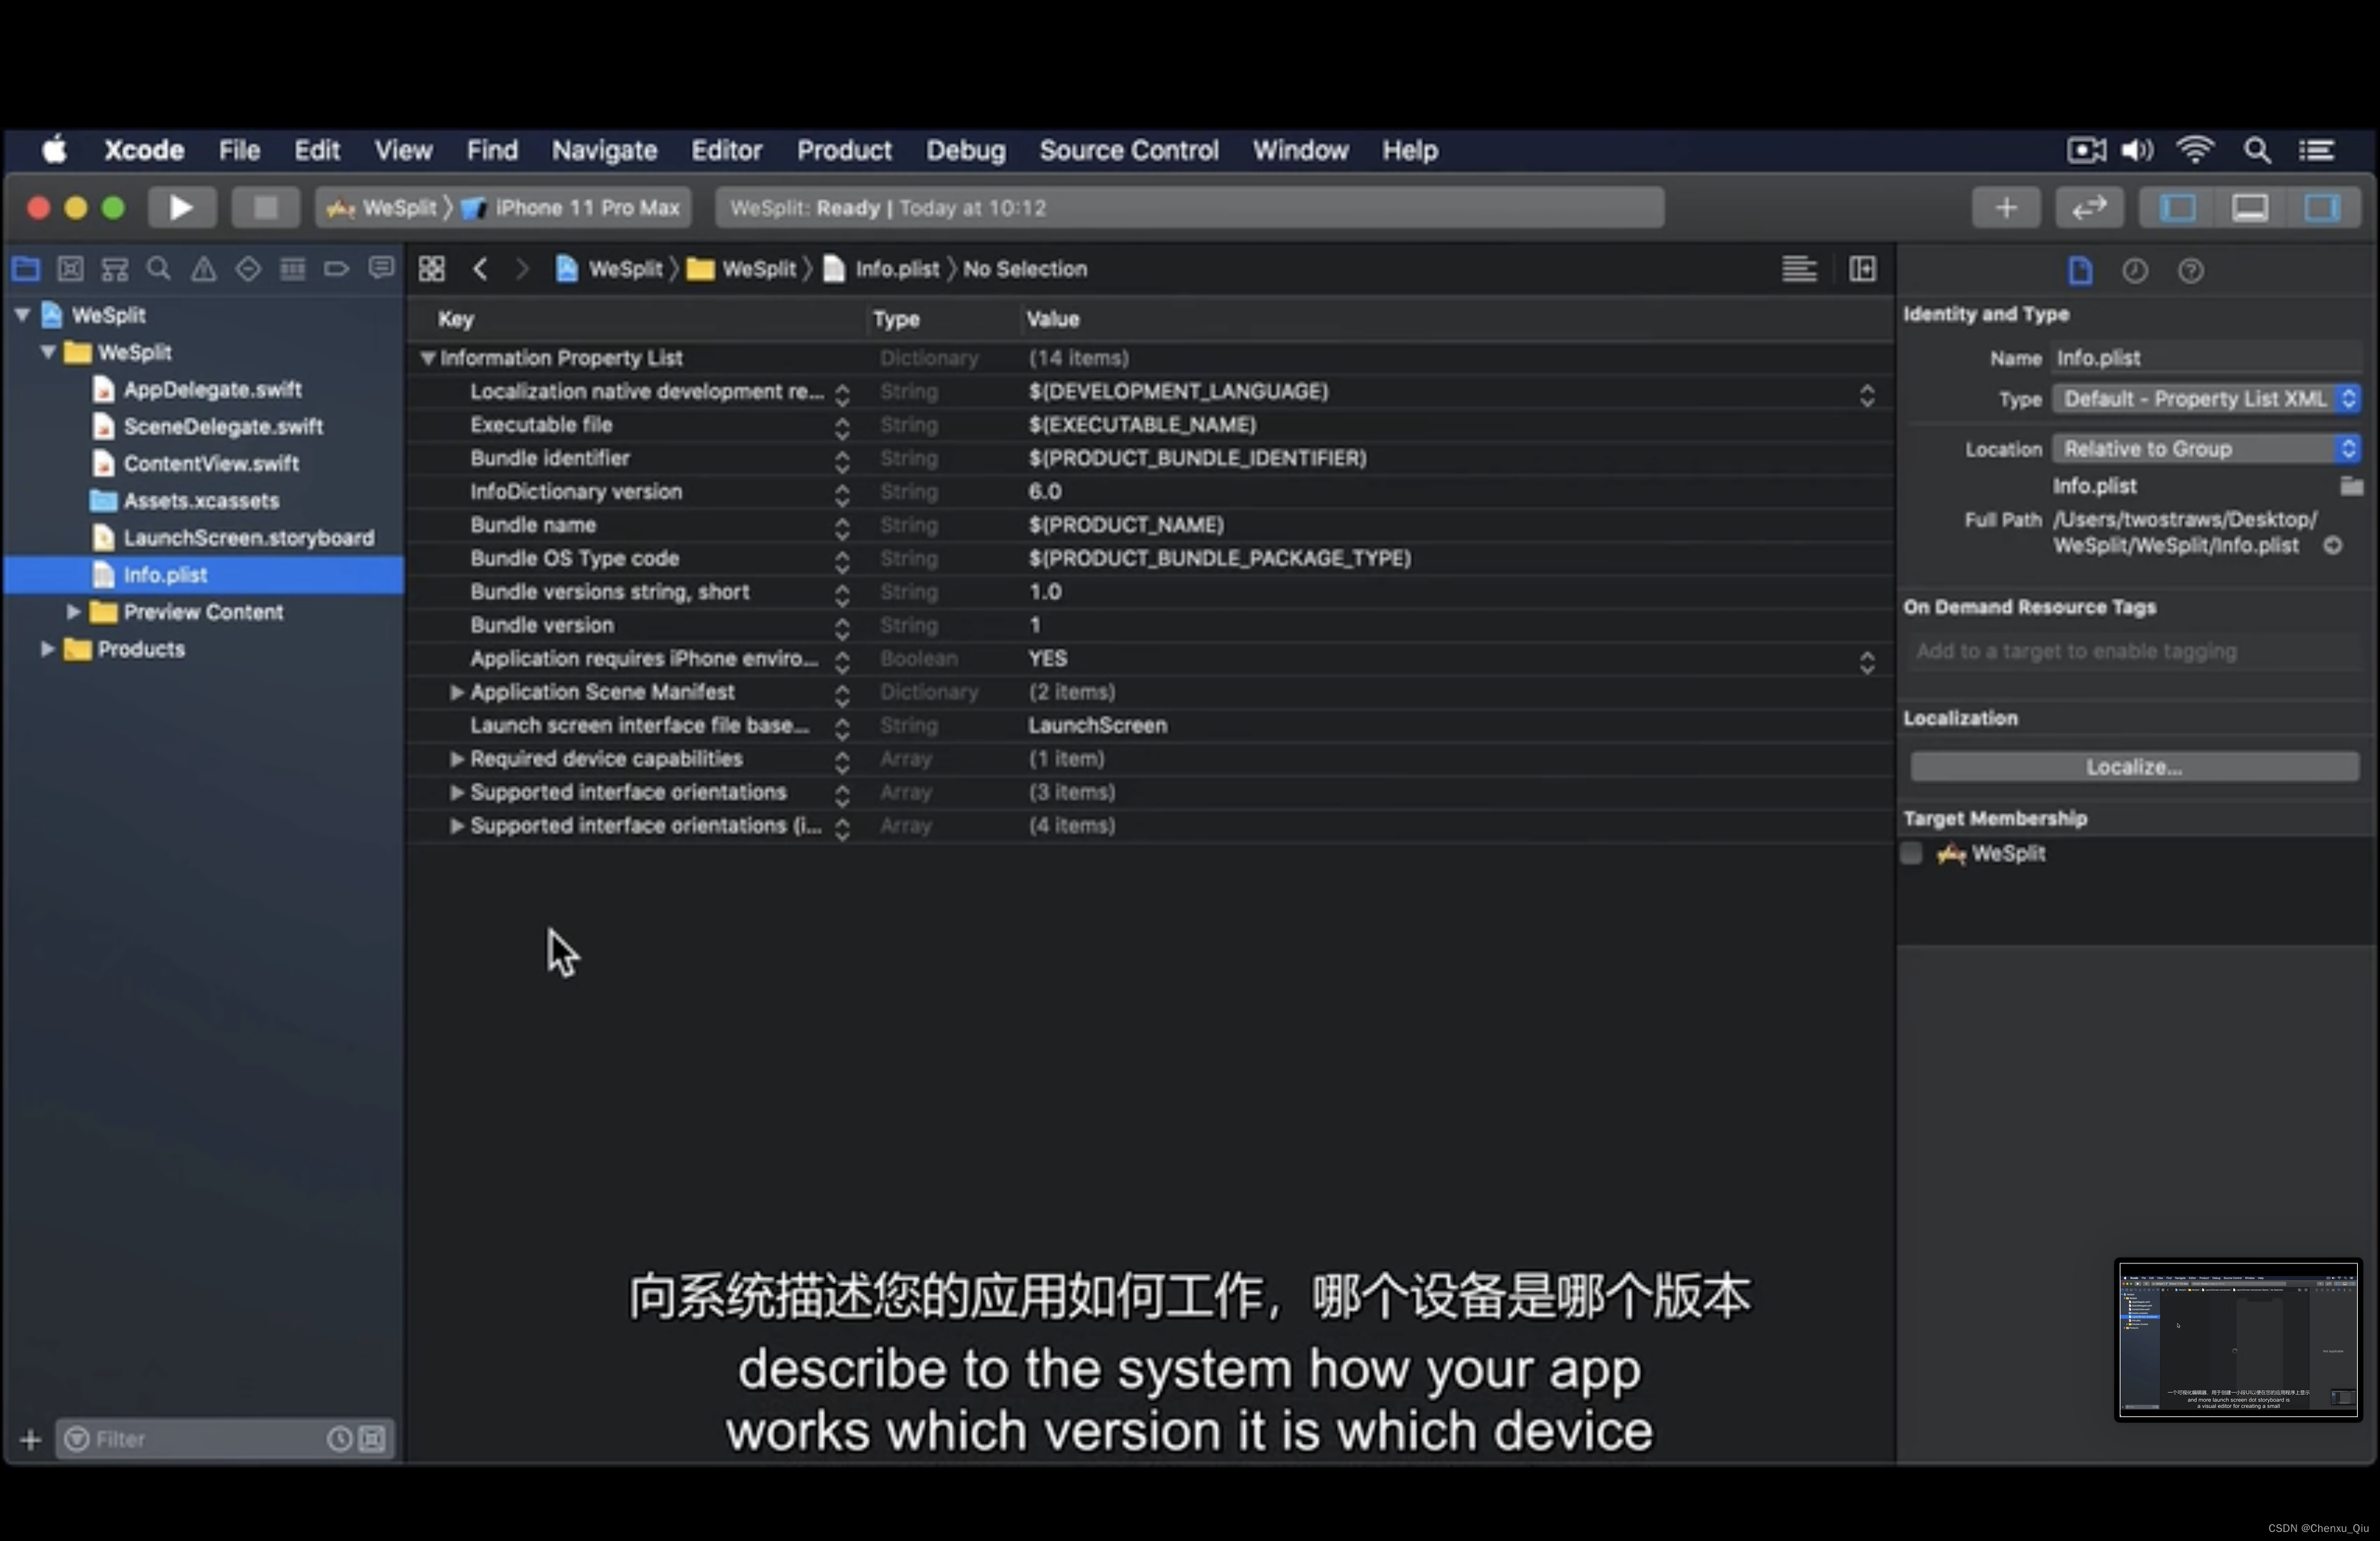Click the video preview thumbnail
Image resolution: width=2380 pixels, height=1541 pixels.
click(x=2238, y=1339)
